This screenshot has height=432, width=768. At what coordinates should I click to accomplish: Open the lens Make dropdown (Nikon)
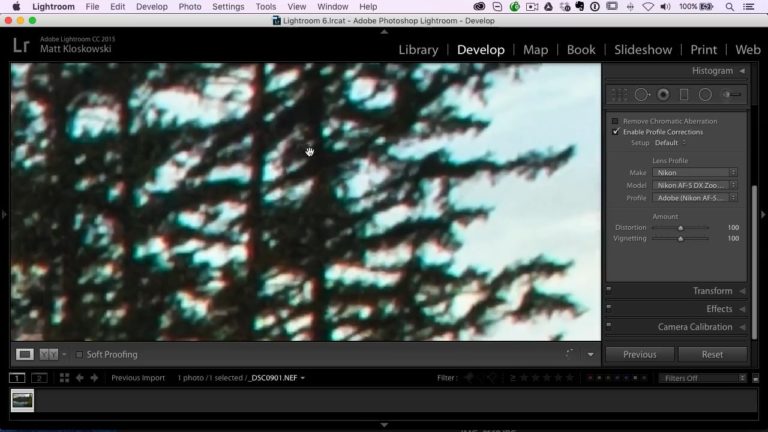pyautogui.click(x=695, y=172)
